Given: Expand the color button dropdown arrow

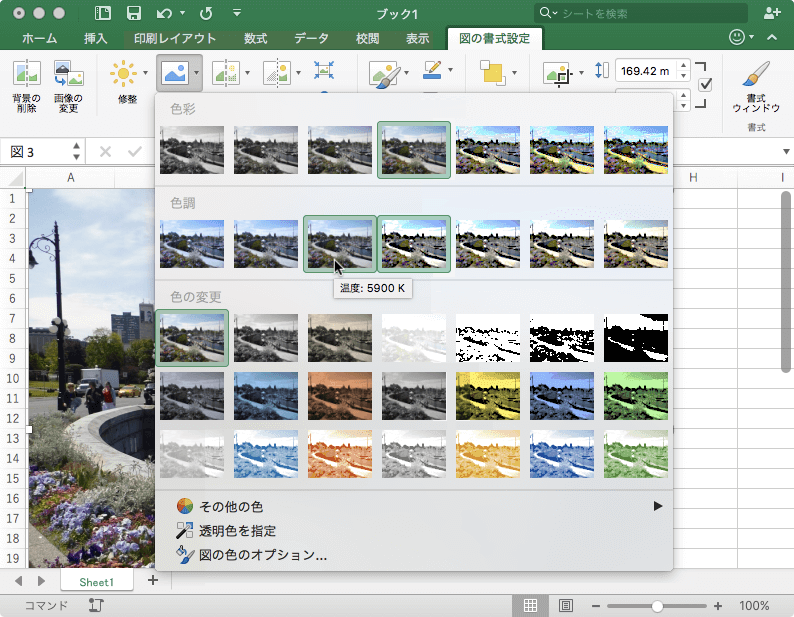Looking at the screenshot, I should [198, 73].
